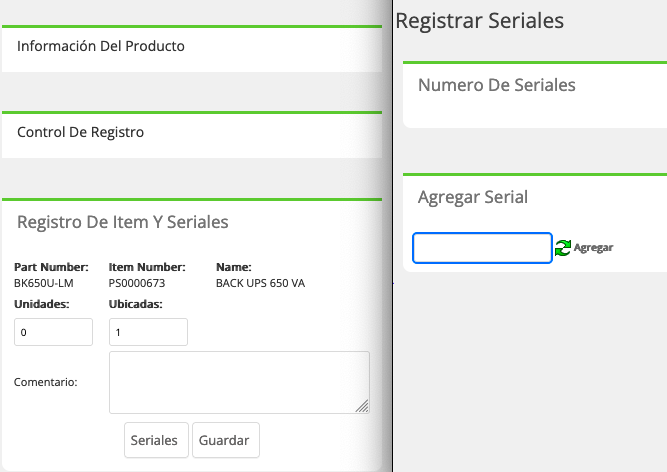Click the Agregar Serial panel heading
The width and height of the screenshot is (667, 472).
pos(473,197)
